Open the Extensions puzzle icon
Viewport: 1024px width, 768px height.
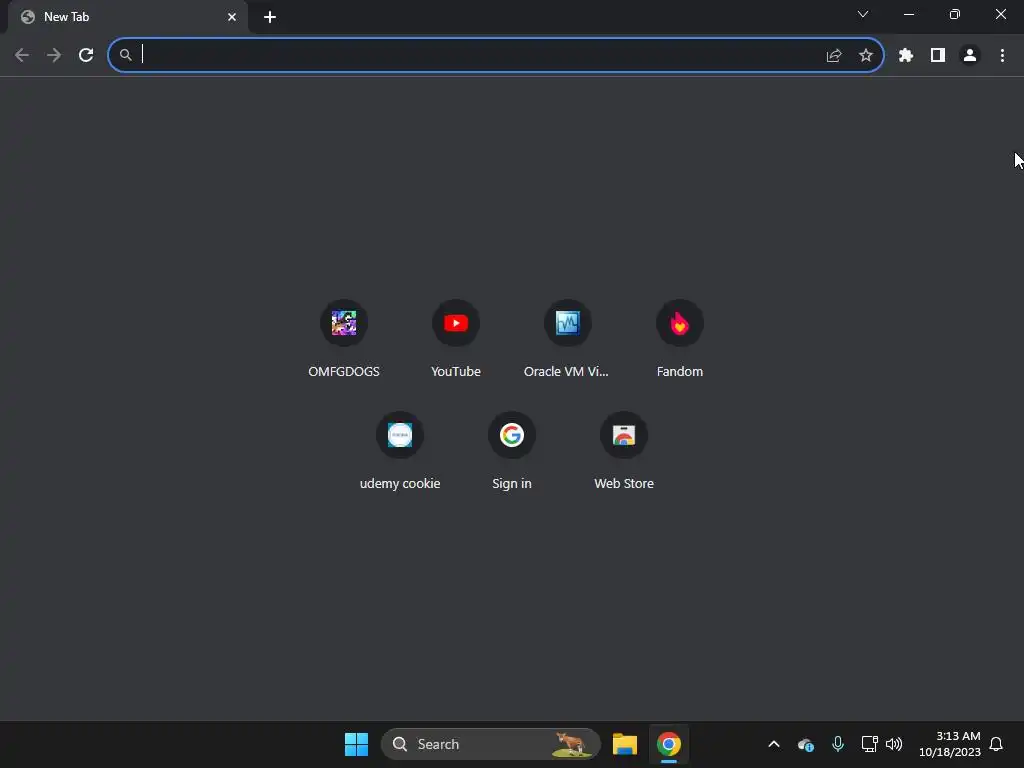pos(906,56)
